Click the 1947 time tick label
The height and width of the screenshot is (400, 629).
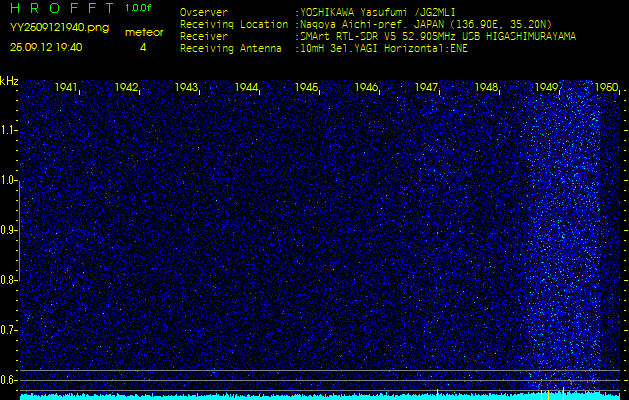tap(426, 88)
